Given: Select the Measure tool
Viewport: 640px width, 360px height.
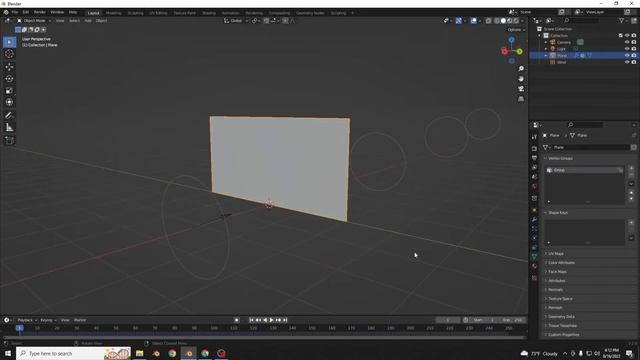Looking at the screenshot, I should point(9,128).
